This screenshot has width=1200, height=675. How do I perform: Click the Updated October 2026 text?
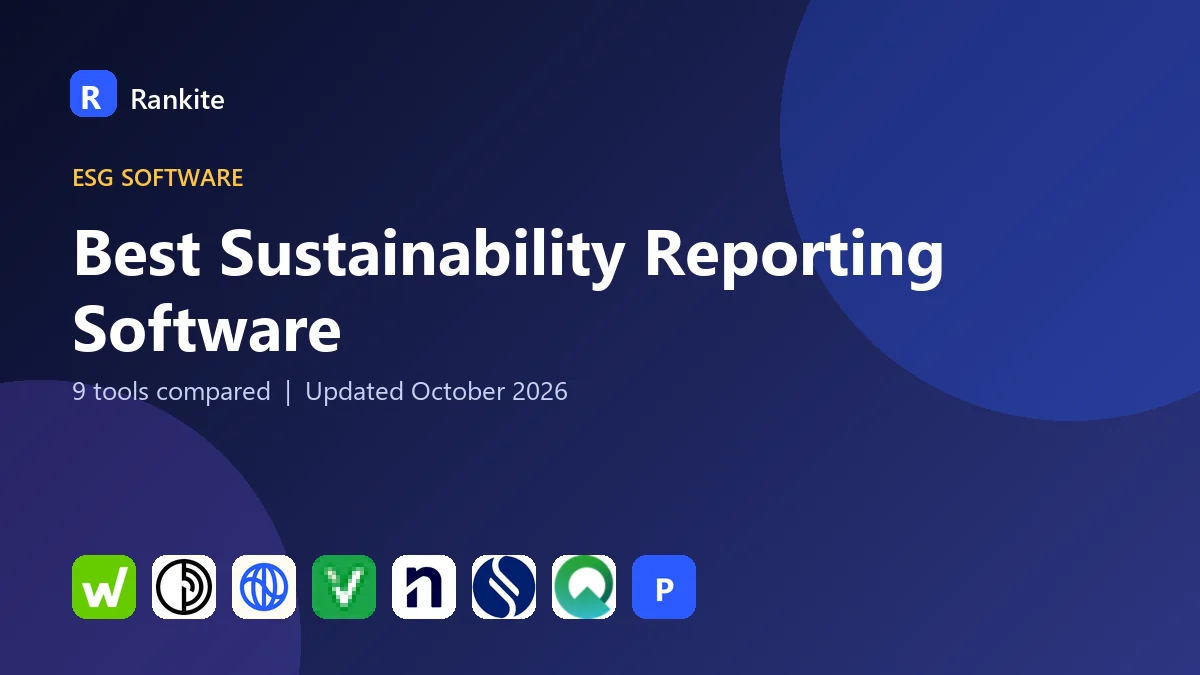436,391
